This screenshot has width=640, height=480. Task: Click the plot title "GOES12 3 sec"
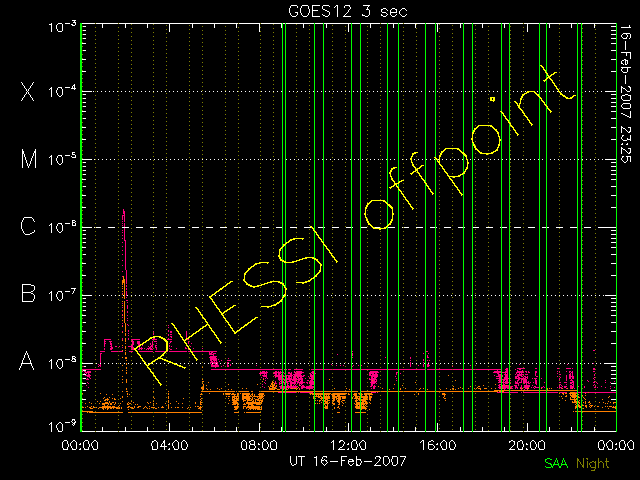[348, 11]
